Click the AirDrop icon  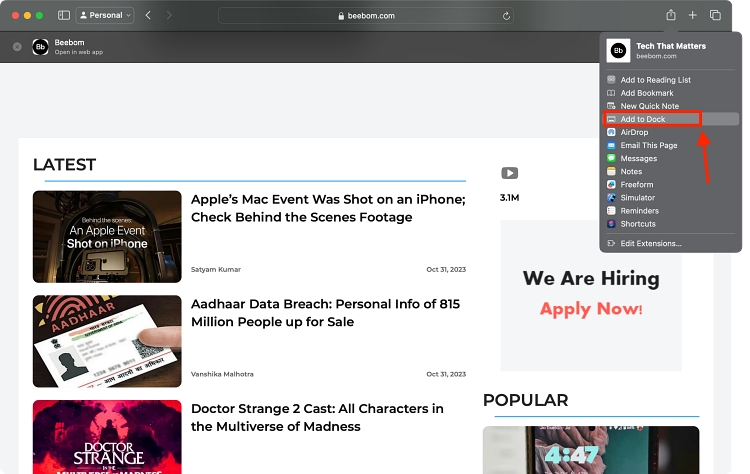point(611,132)
